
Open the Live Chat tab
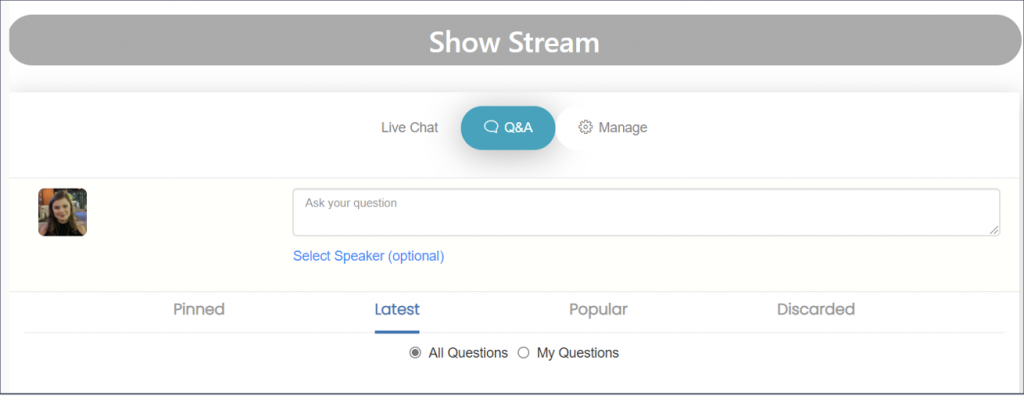[409, 127]
